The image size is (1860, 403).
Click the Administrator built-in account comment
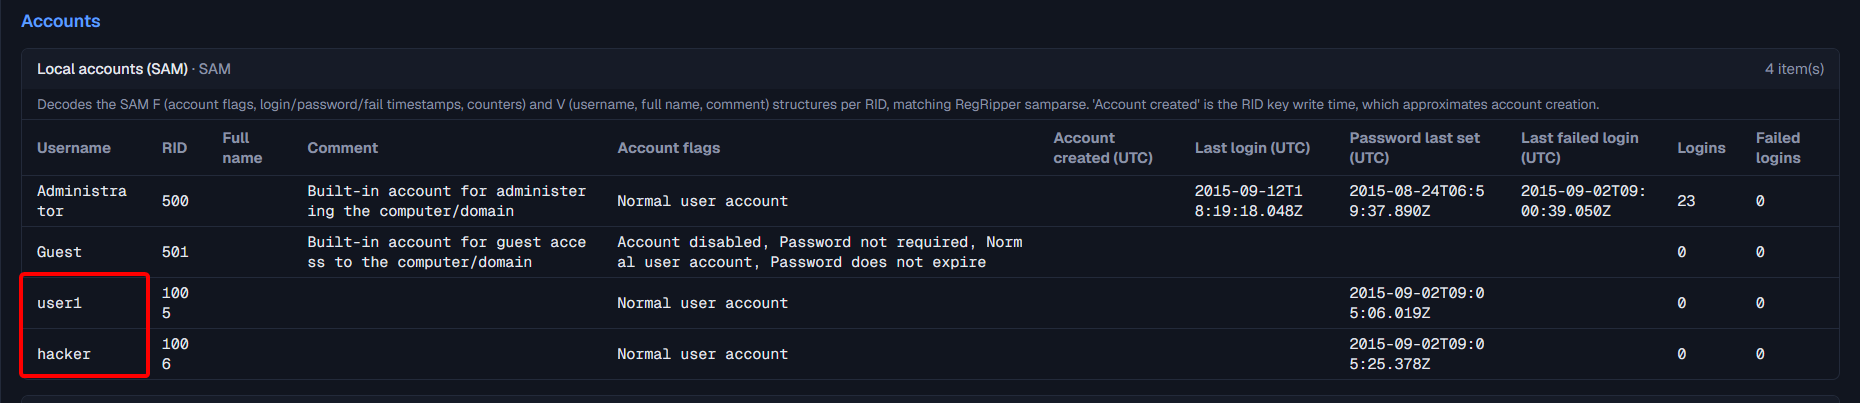point(447,201)
